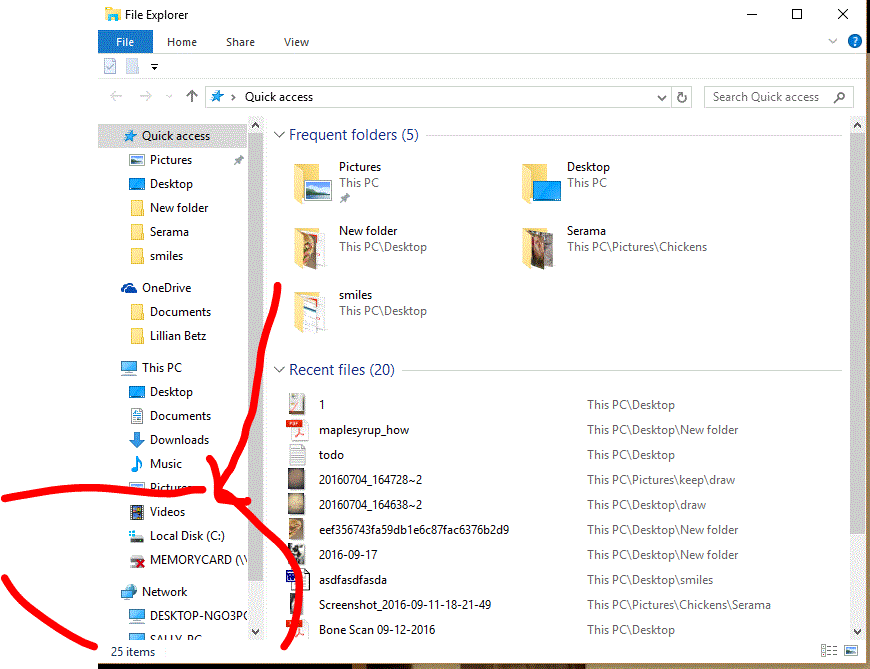The image size is (870, 669).
Task: Open the New folder frequent folder thumbnail
Action: tap(310, 248)
